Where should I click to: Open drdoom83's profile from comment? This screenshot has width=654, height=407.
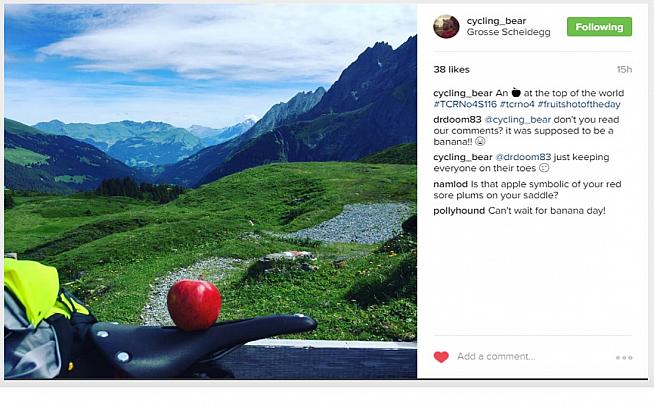click(x=457, y=120)
